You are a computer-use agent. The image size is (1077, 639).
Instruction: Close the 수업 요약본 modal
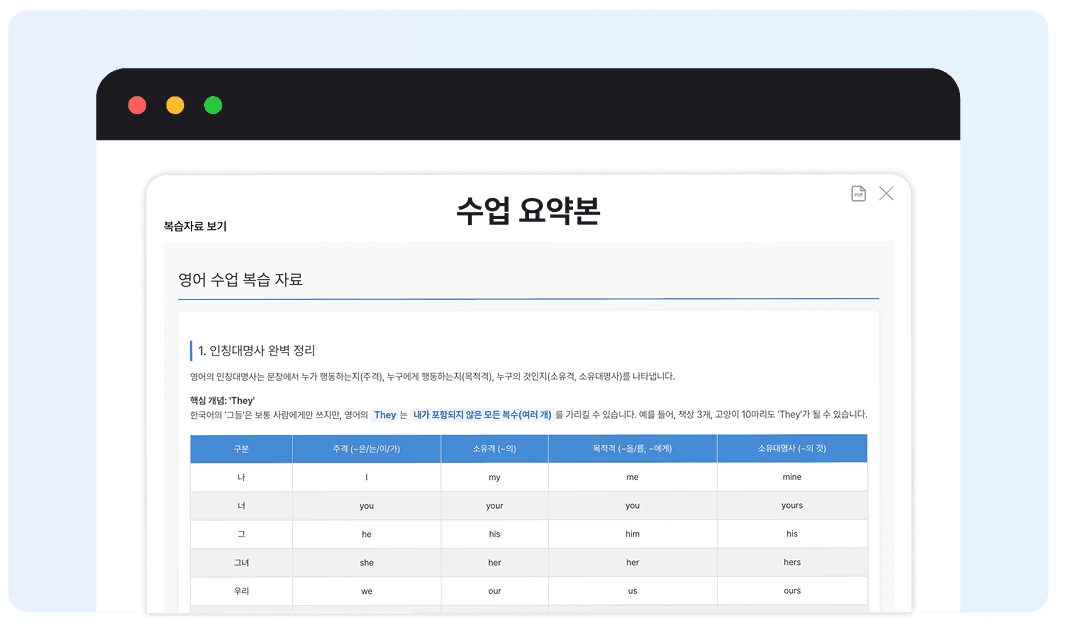886,194
